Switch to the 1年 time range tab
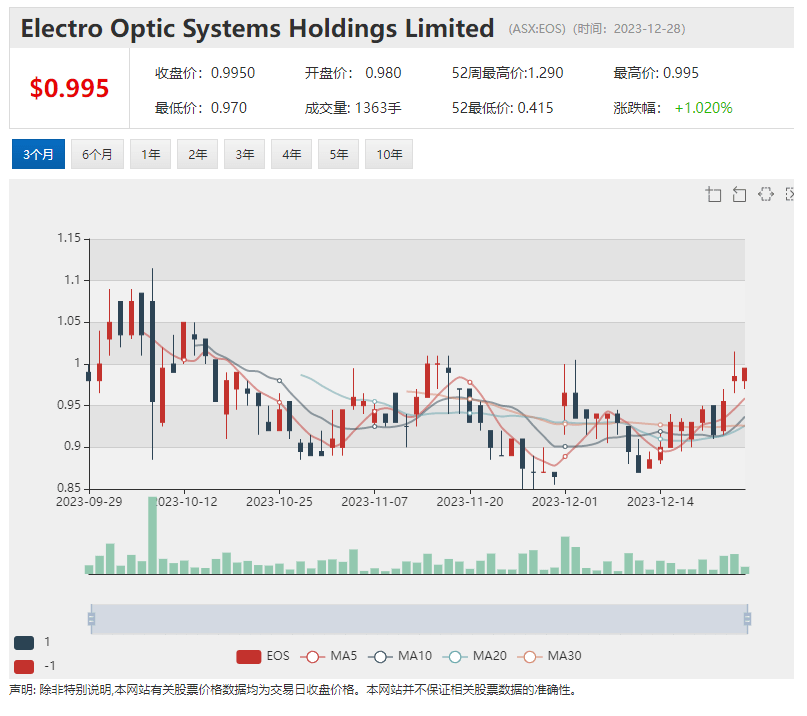Screen dimensions: 807x716 coord(150,154)
